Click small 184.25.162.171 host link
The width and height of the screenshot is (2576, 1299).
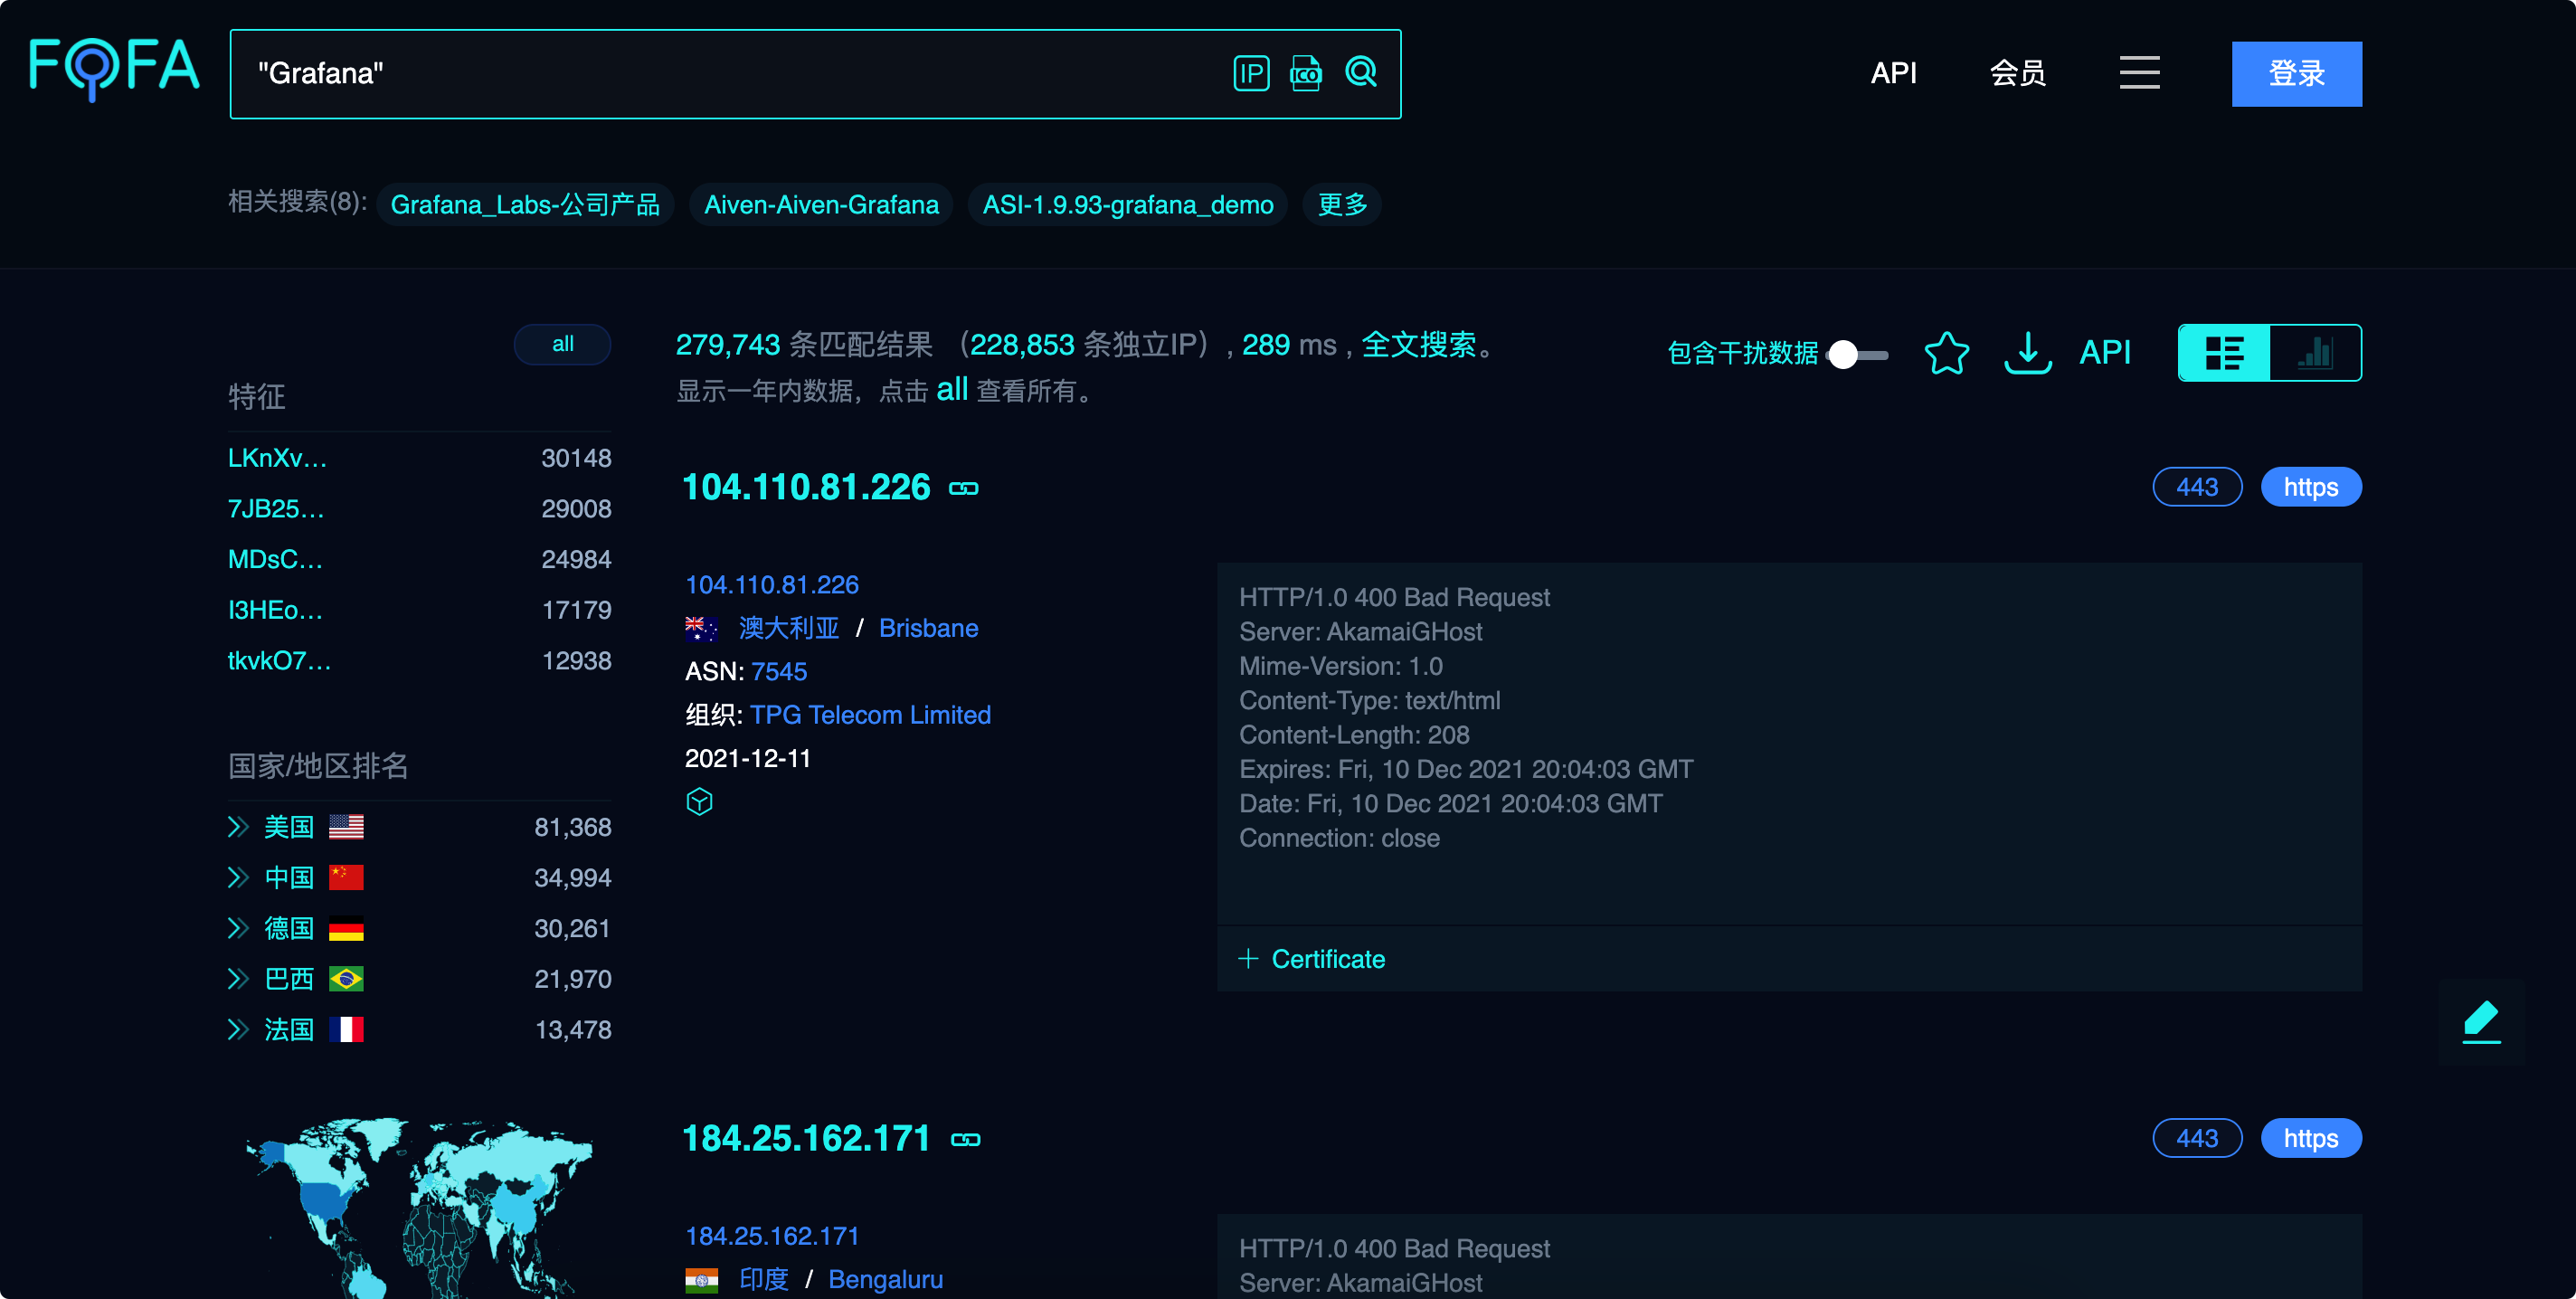(x=771, y=1235)
